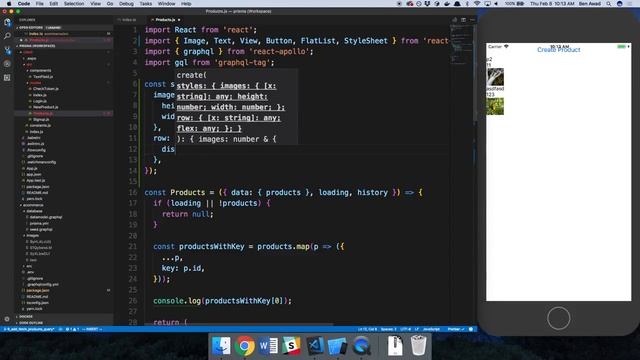Click the JavaScript language mode in status bar
Screen dimensions: 640x360
[x=431, y=329]
